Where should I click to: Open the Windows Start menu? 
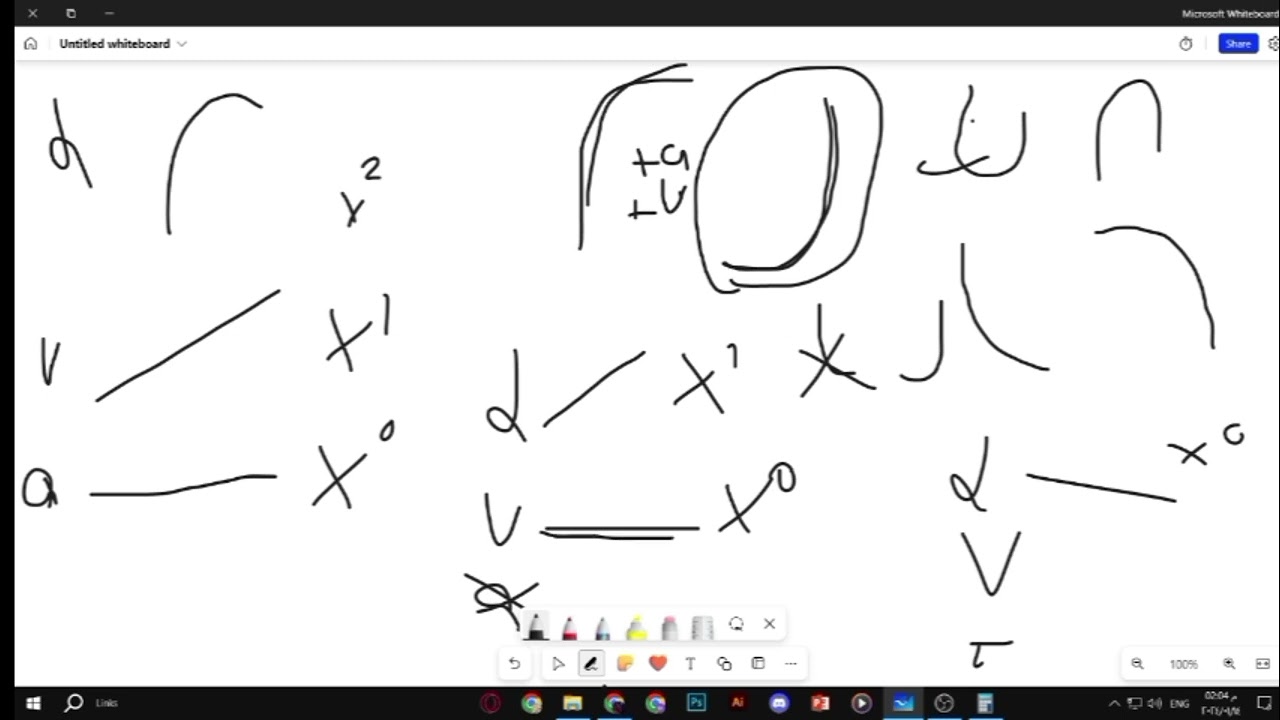tap(32, 703)
